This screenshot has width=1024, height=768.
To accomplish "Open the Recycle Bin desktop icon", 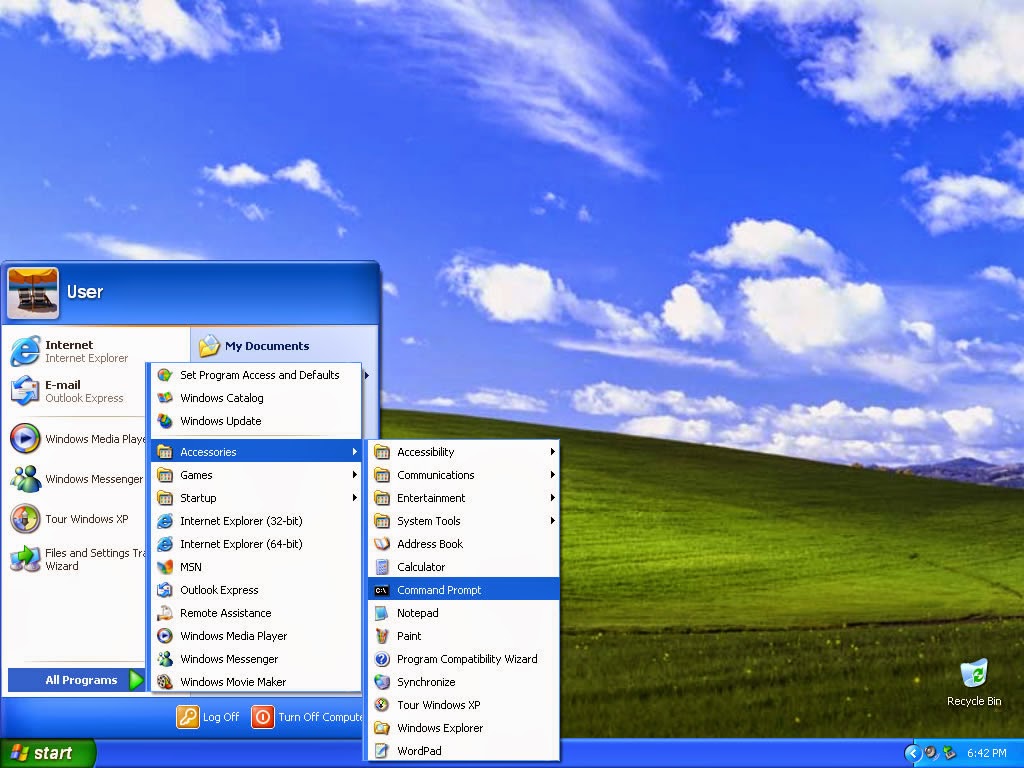I will (974, 674).
